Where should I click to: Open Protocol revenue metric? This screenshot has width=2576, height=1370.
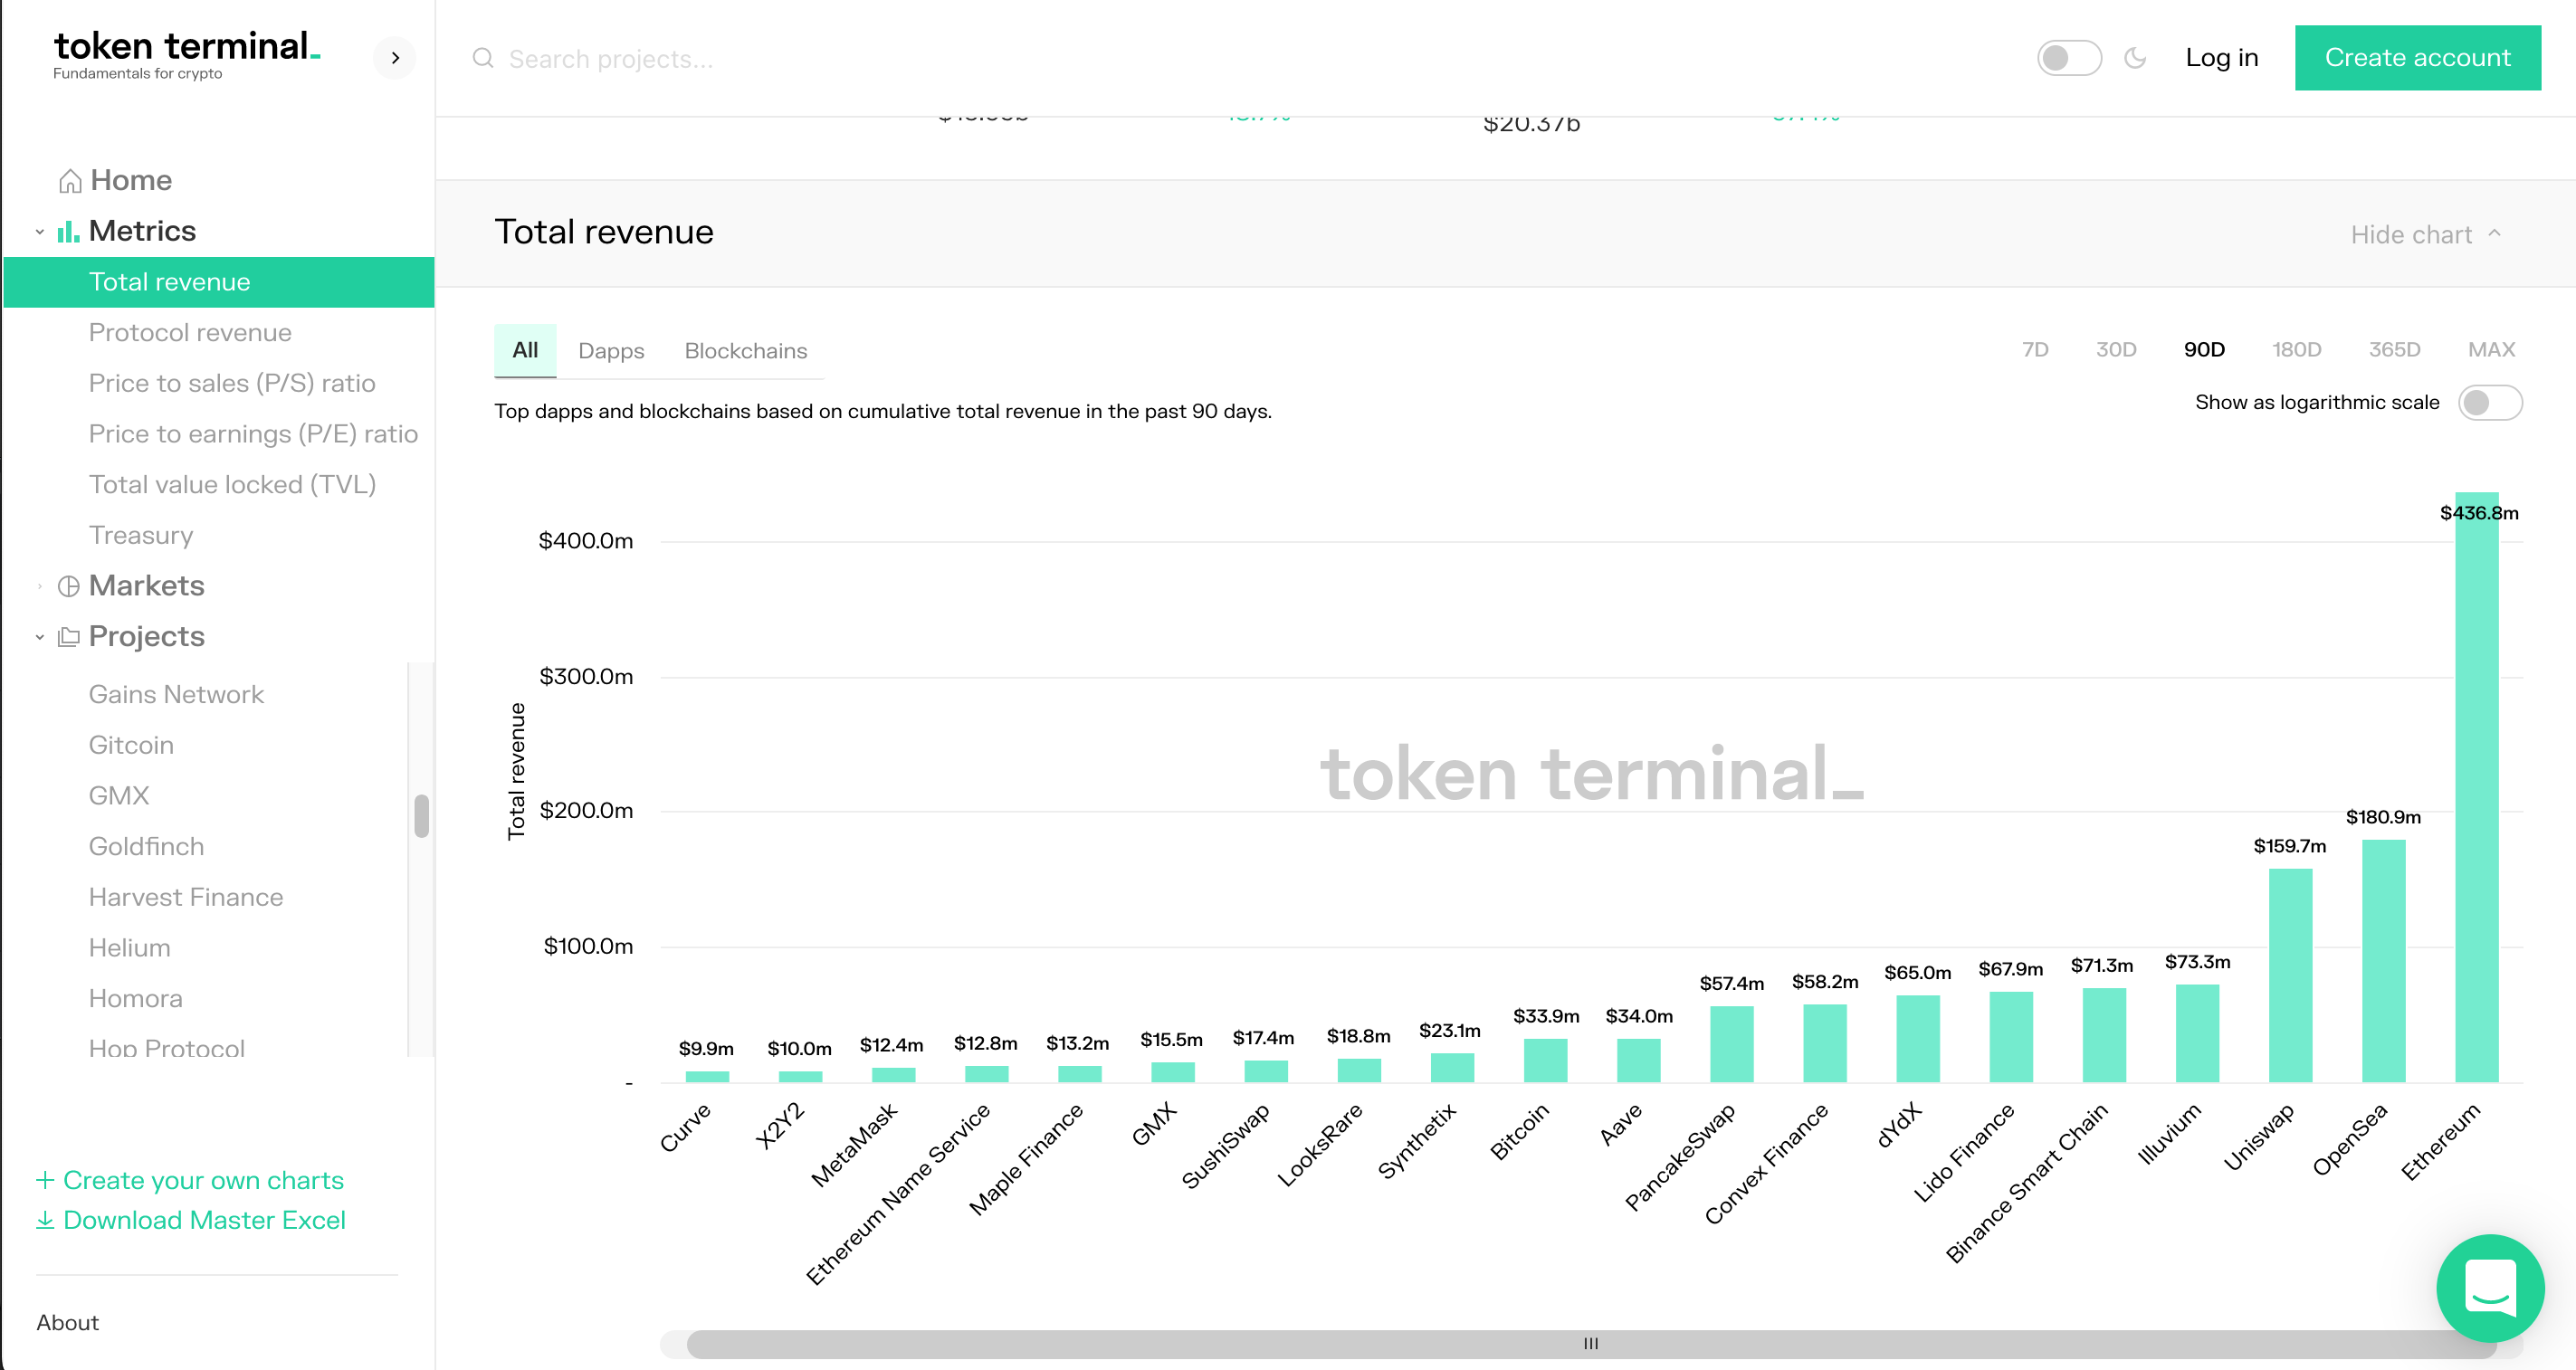190,333
